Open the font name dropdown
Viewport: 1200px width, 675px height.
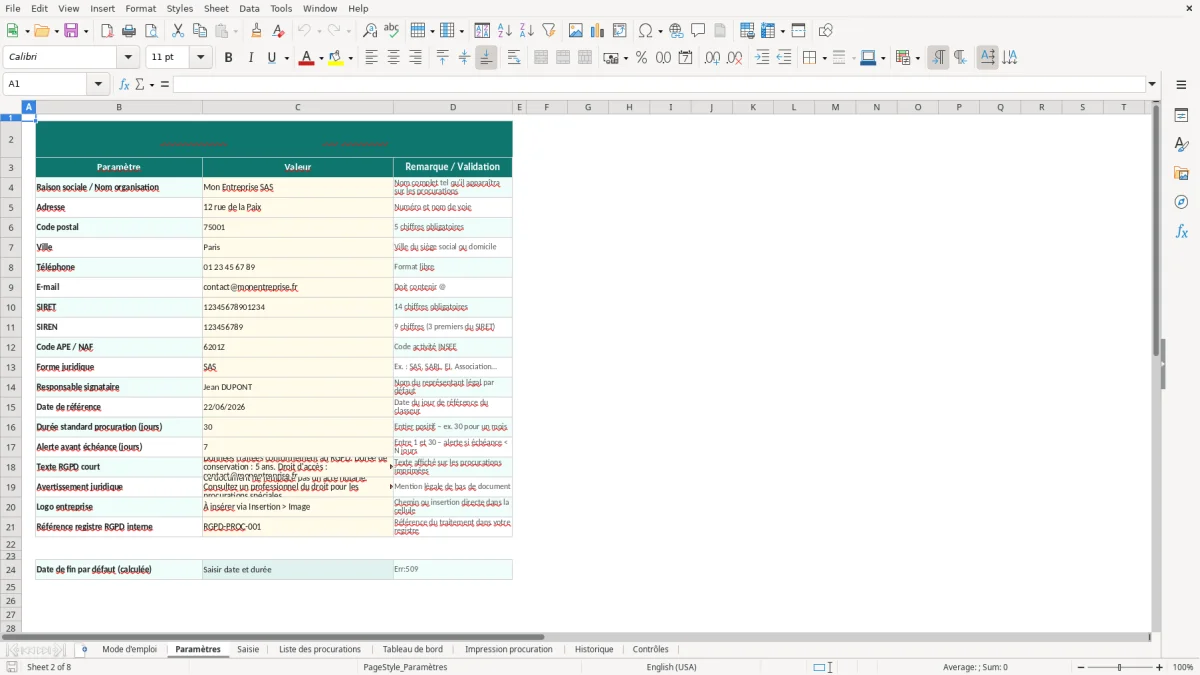[x=128, y=58]
